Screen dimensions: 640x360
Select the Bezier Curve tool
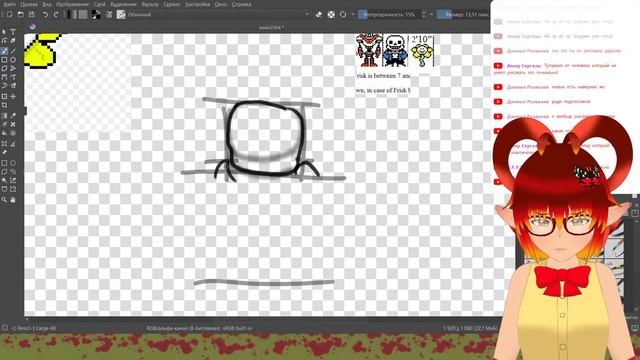coord(4,77)
